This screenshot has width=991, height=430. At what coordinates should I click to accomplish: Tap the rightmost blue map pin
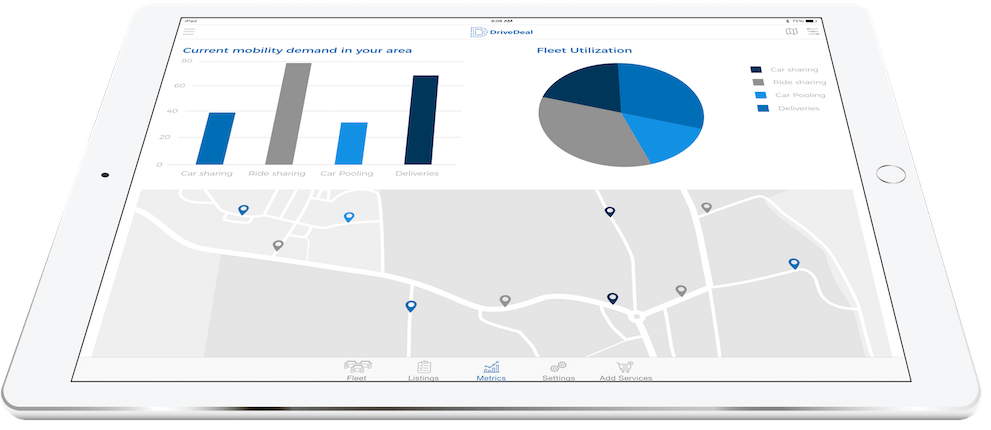[x=794, y=264]
